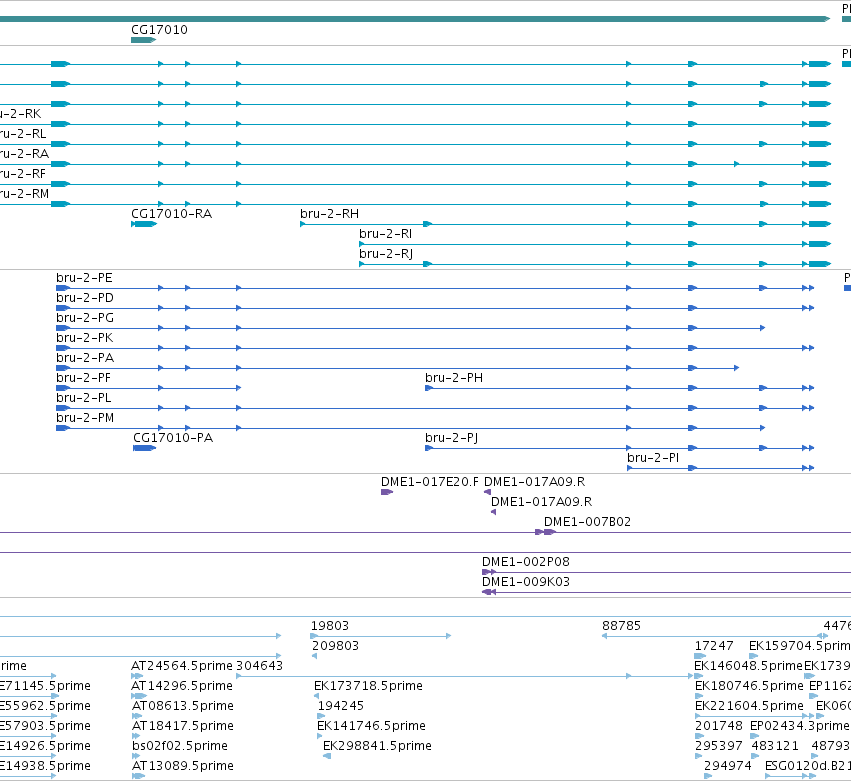Screen dimensions: 851x781
Task: Click the 304643 feature label
Action: click(259, 666)
